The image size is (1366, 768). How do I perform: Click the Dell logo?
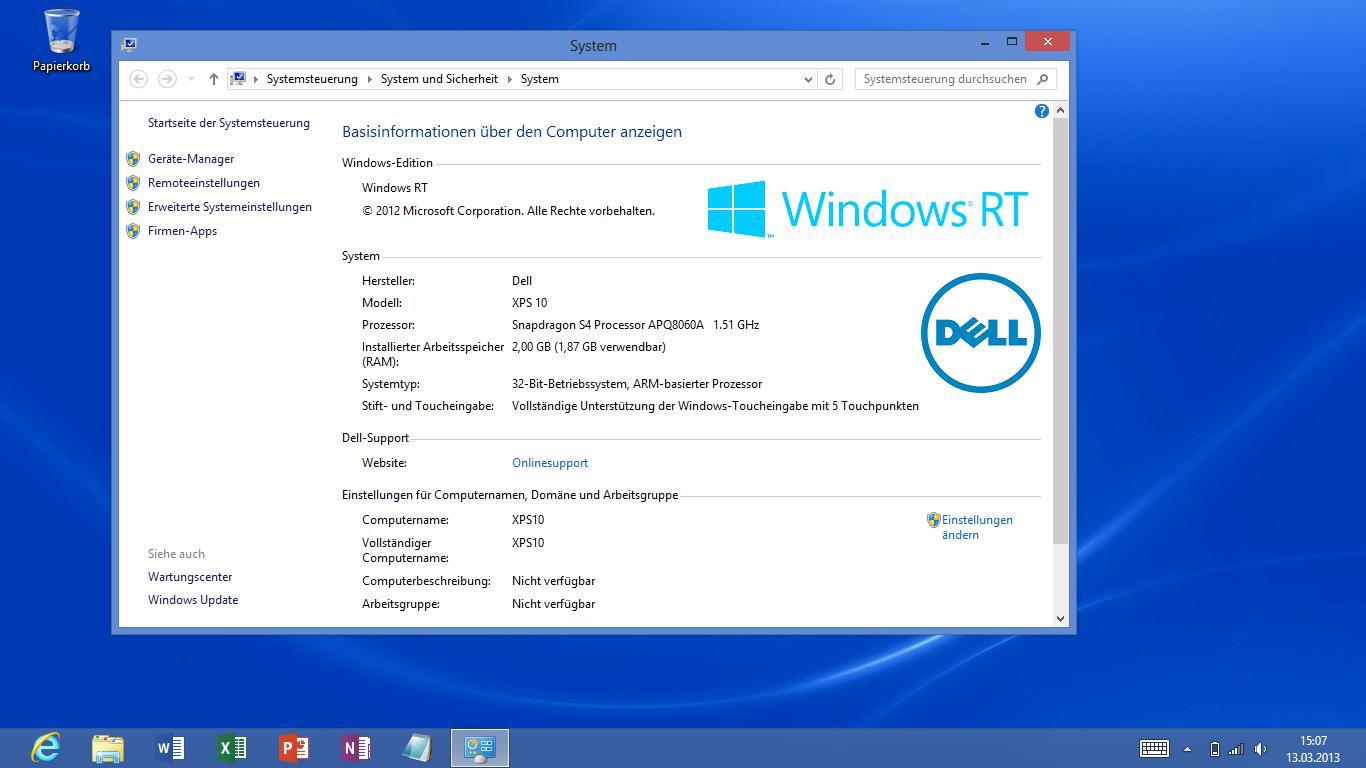(x=980, y=332)
